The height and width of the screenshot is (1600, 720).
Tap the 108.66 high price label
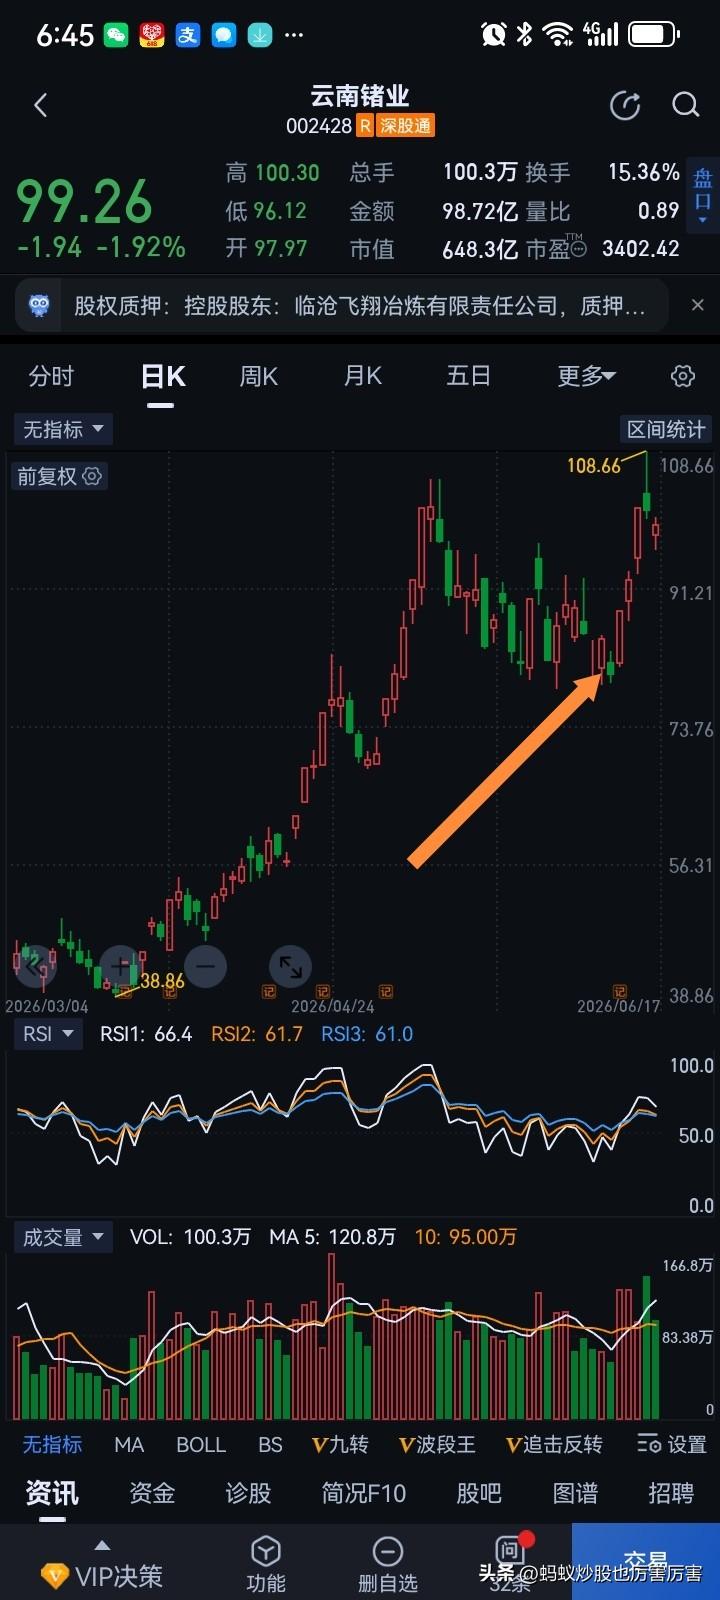(x=594, y=465)
